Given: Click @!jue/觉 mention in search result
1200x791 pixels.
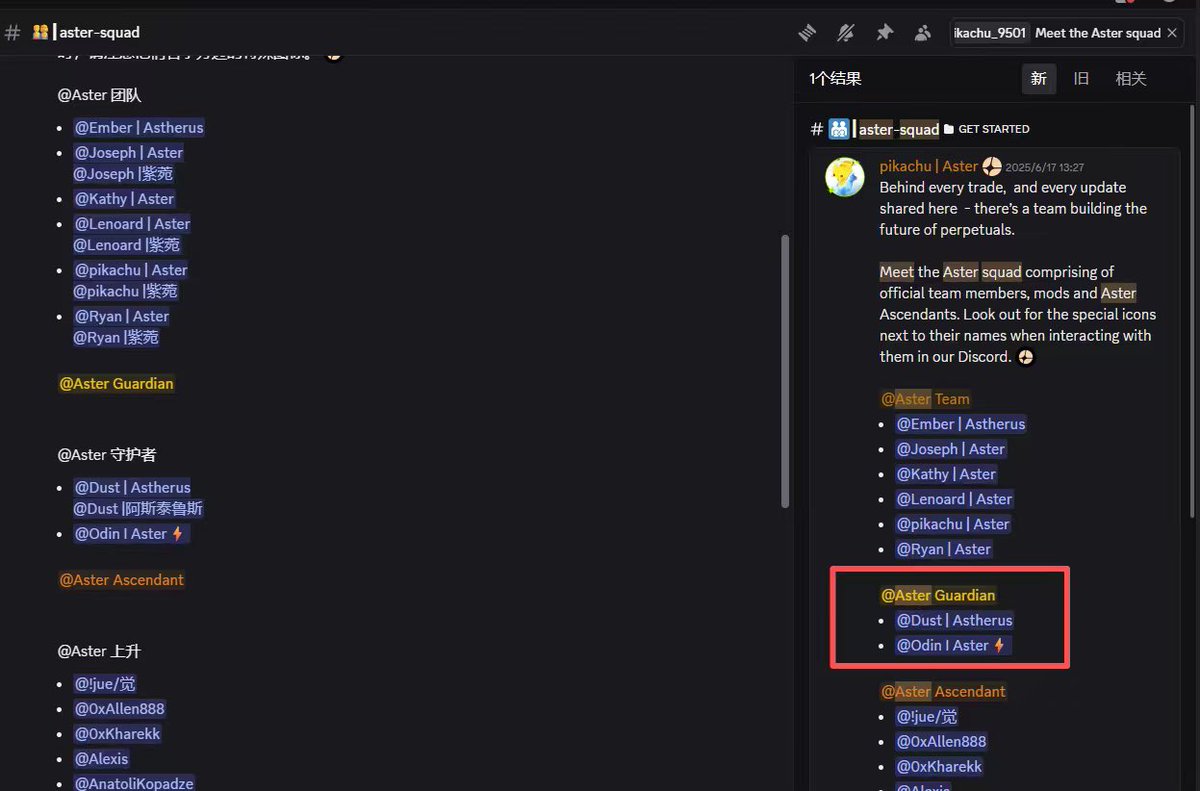Looking at the screenshot, I should click(927, 716).
